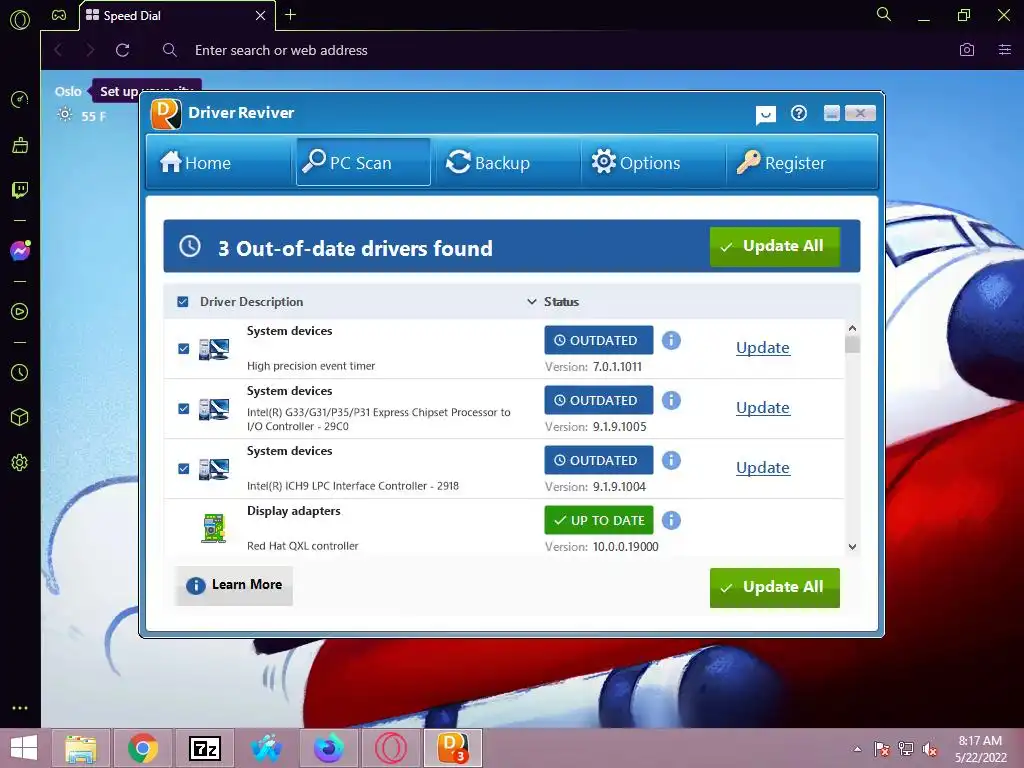Screen dimensions: 1024x768
Task: Click the driver list scroll down arrow
Action: [x=852, y=547]
